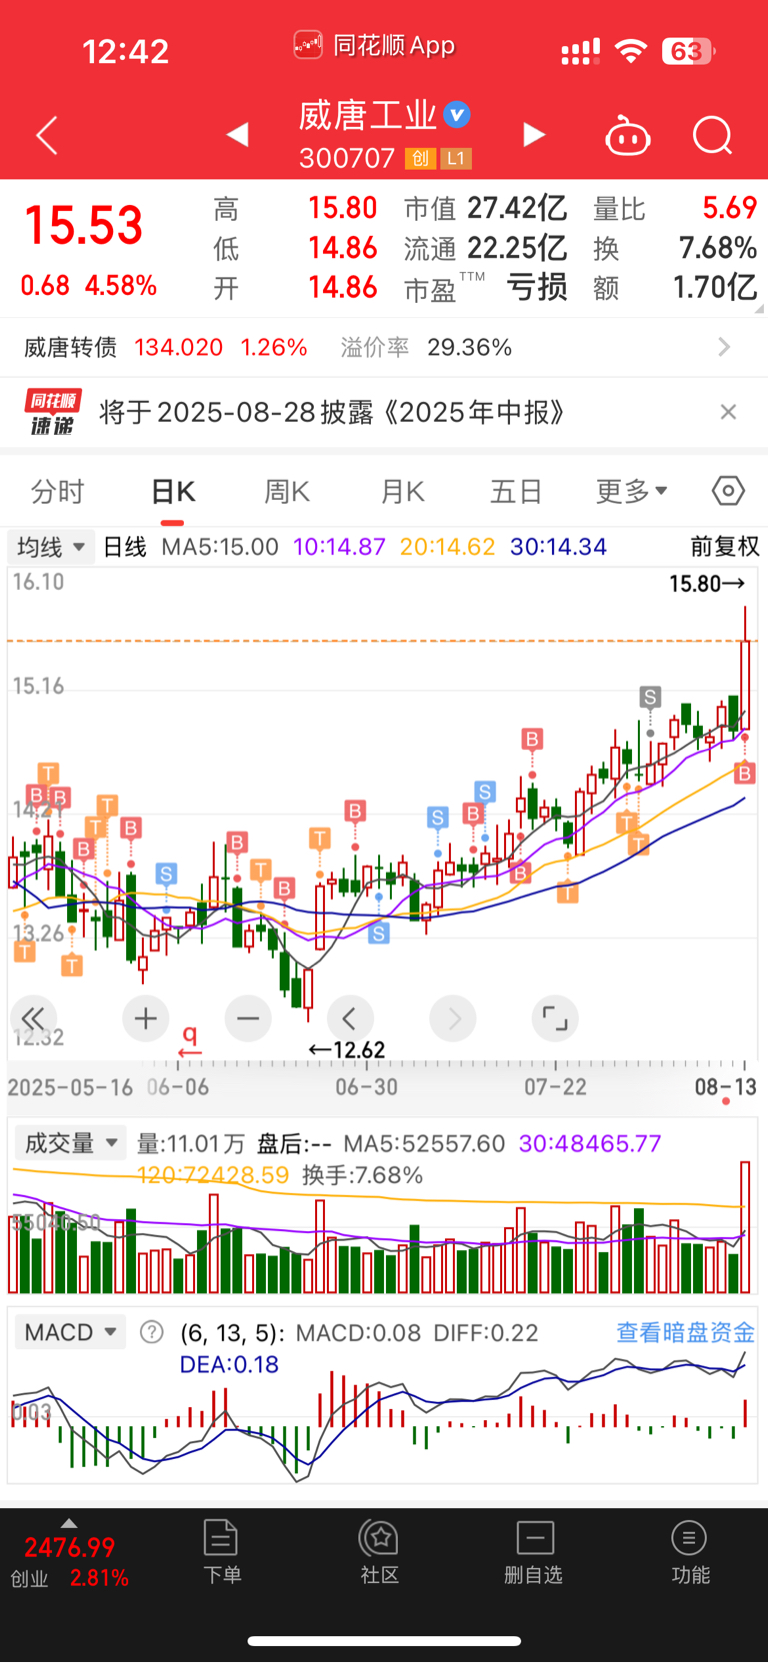Zoom in chart with plus button

click(x=146, y=1019)
